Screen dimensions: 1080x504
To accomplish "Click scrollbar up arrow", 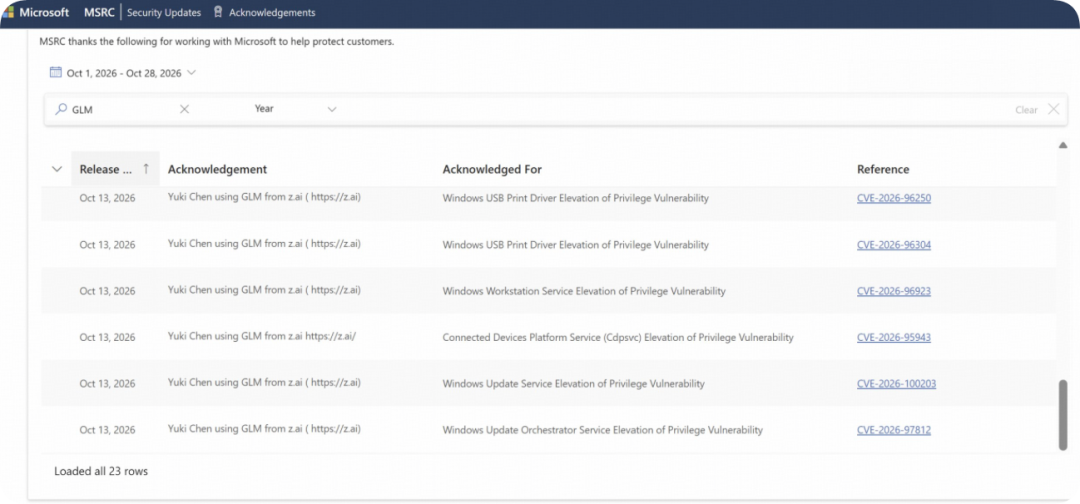I will [x=1063, y=145].
